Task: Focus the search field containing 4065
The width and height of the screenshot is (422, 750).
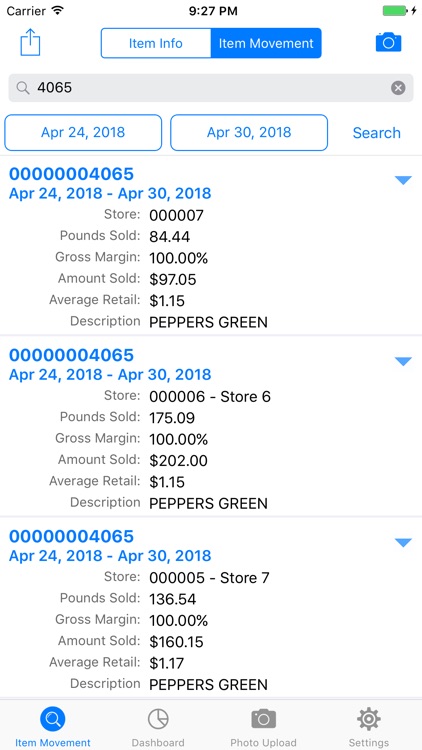Action: coord(211,88)
